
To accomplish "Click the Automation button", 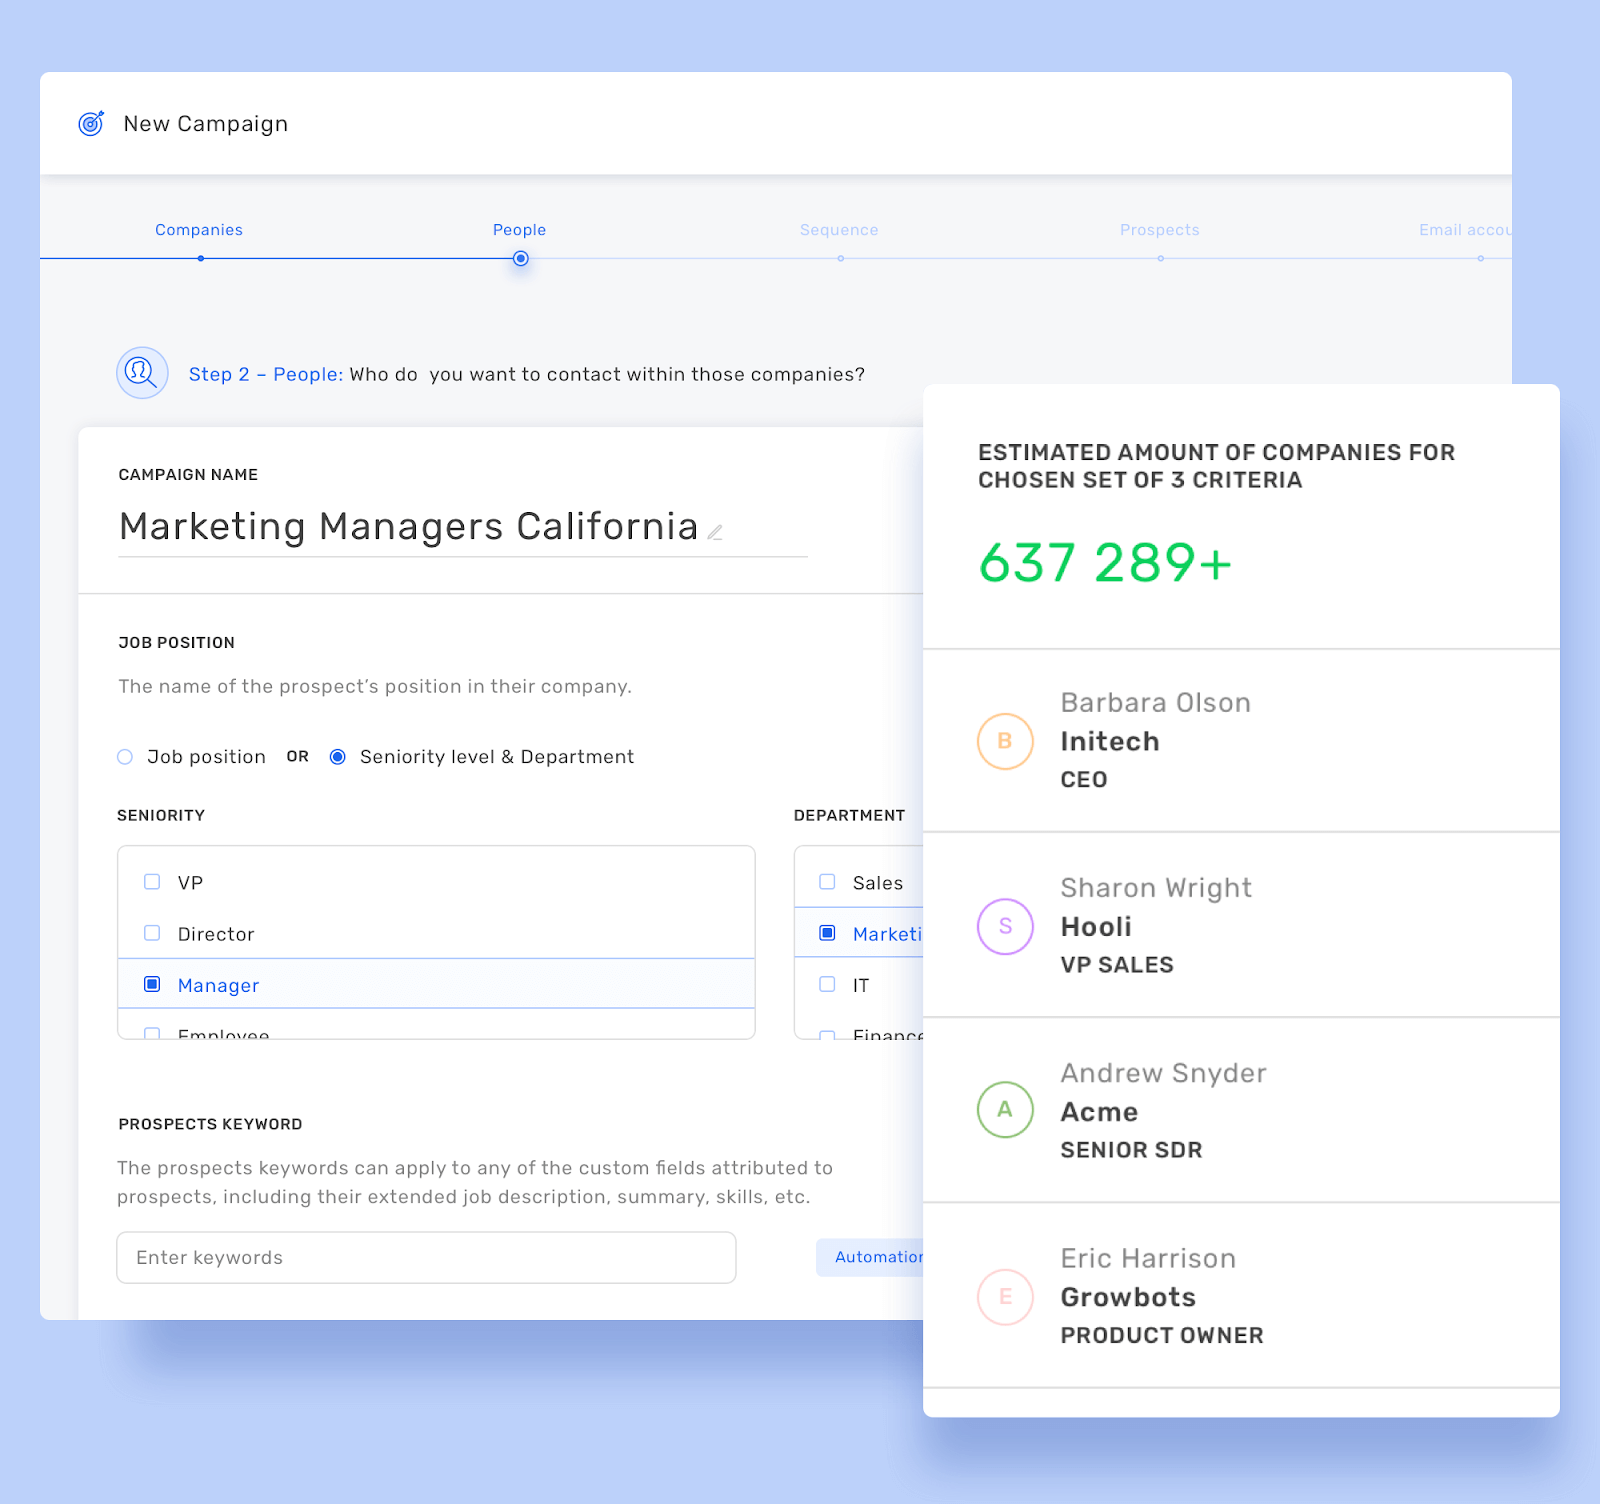I will tap(872, 1257).
